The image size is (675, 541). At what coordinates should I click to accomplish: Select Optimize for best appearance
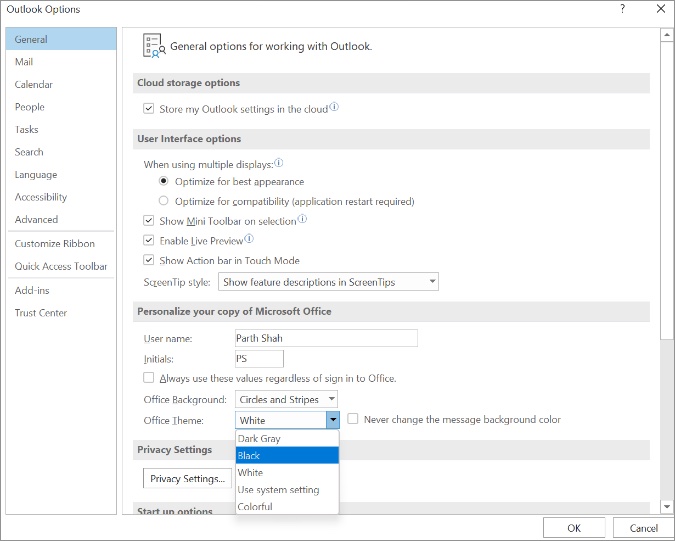pyautogui.click(x=164, y=181)
